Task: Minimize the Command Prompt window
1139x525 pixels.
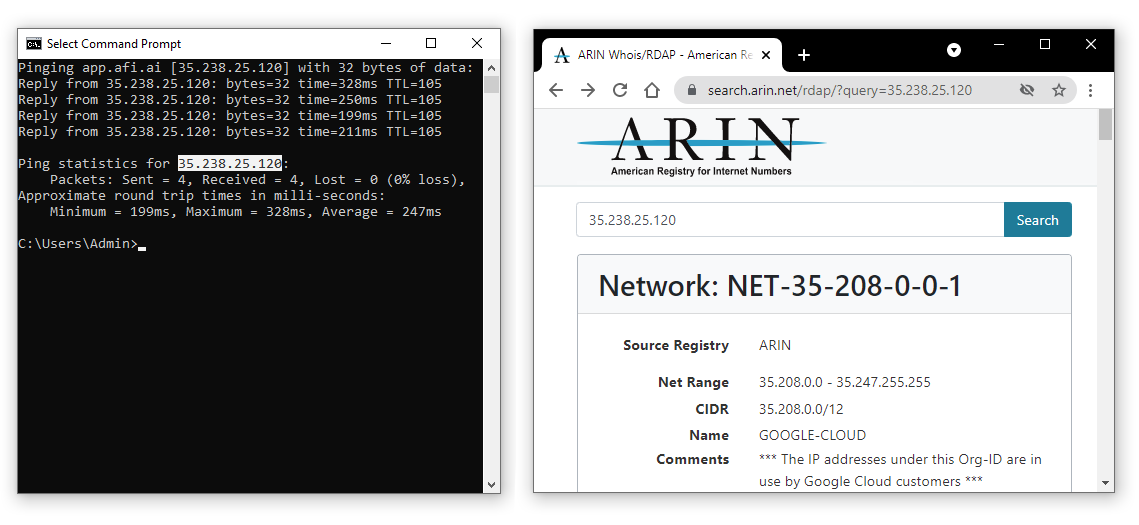Action: (385, 44)
